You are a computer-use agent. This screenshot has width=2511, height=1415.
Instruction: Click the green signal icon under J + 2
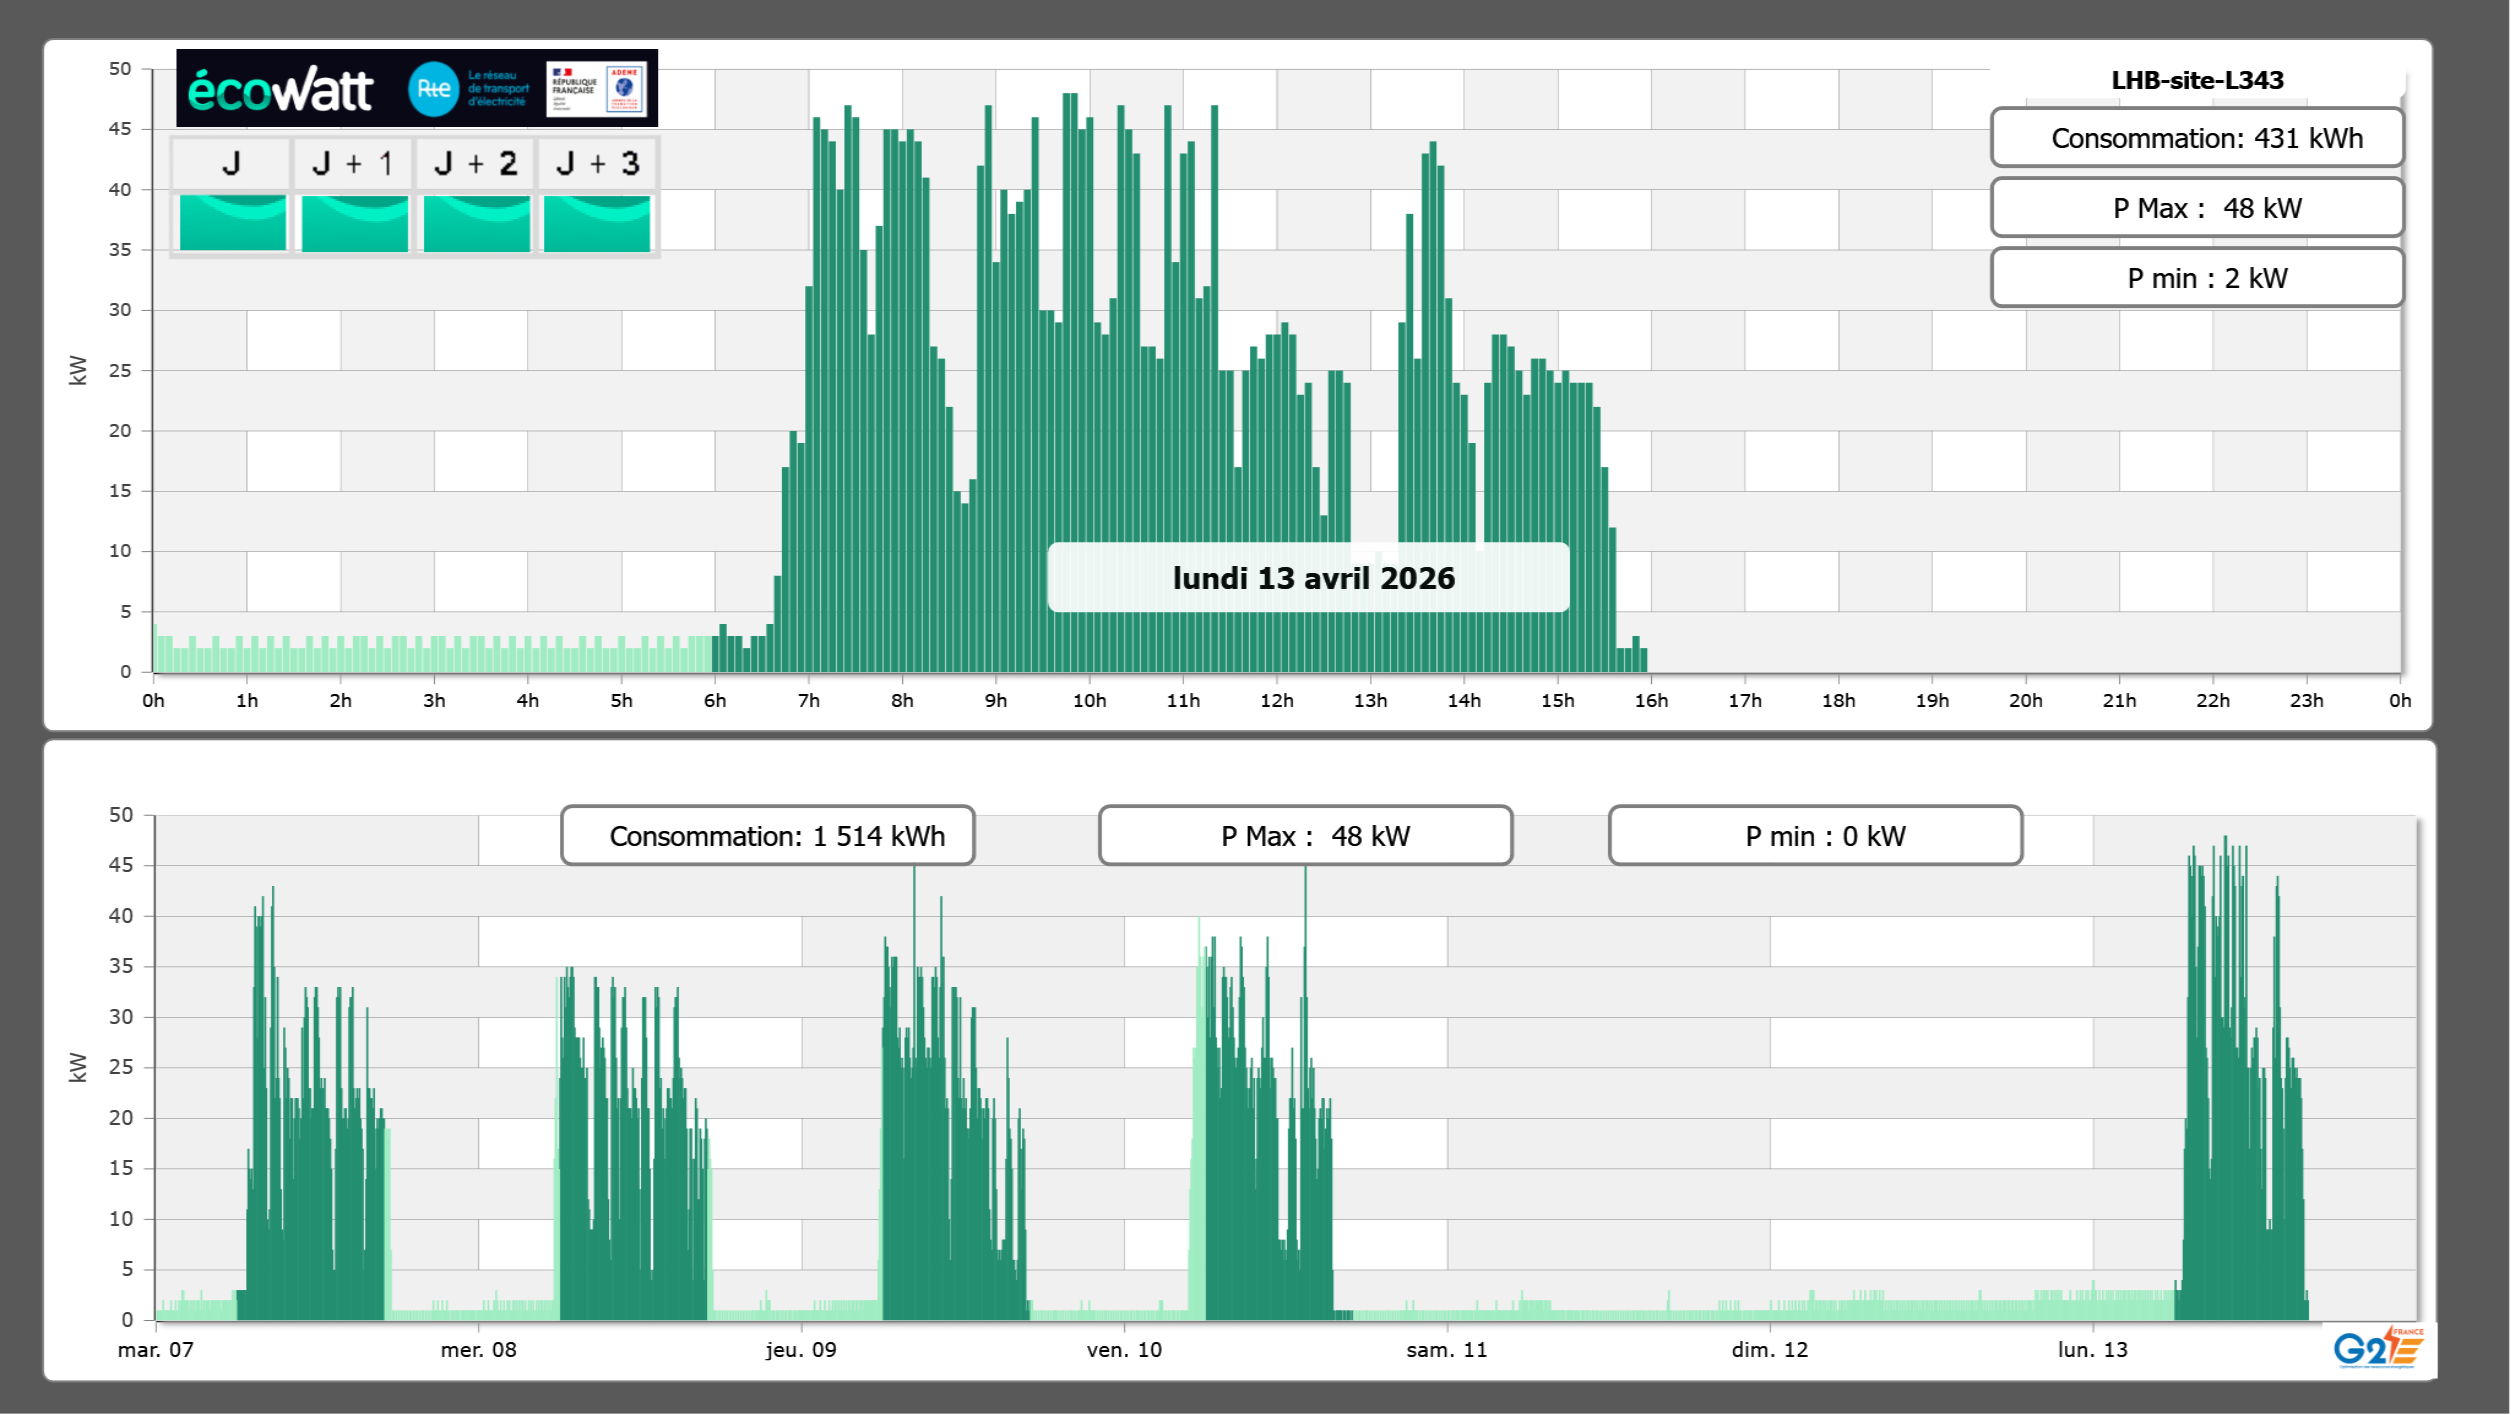coord(476,222)
